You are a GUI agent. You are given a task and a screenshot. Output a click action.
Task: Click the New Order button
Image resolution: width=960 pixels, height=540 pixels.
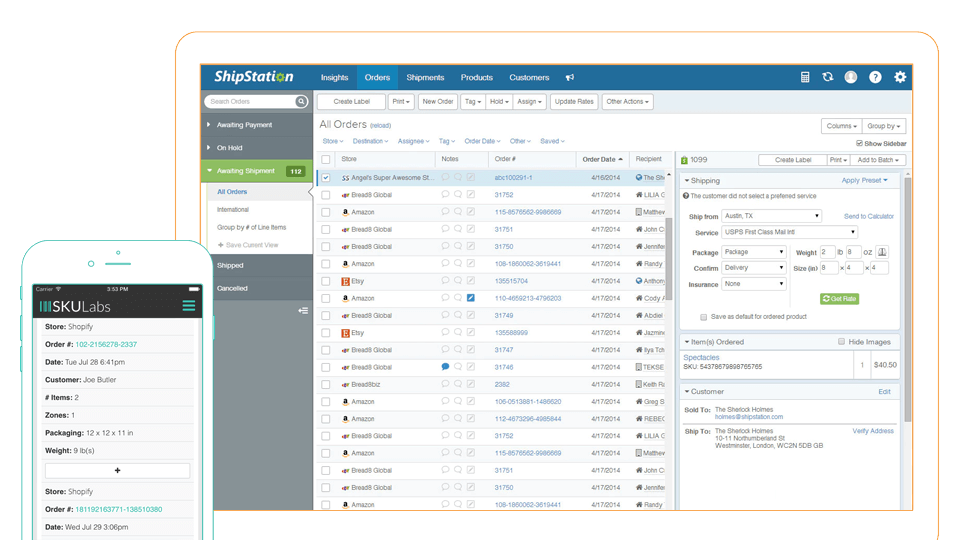[438, 102]
